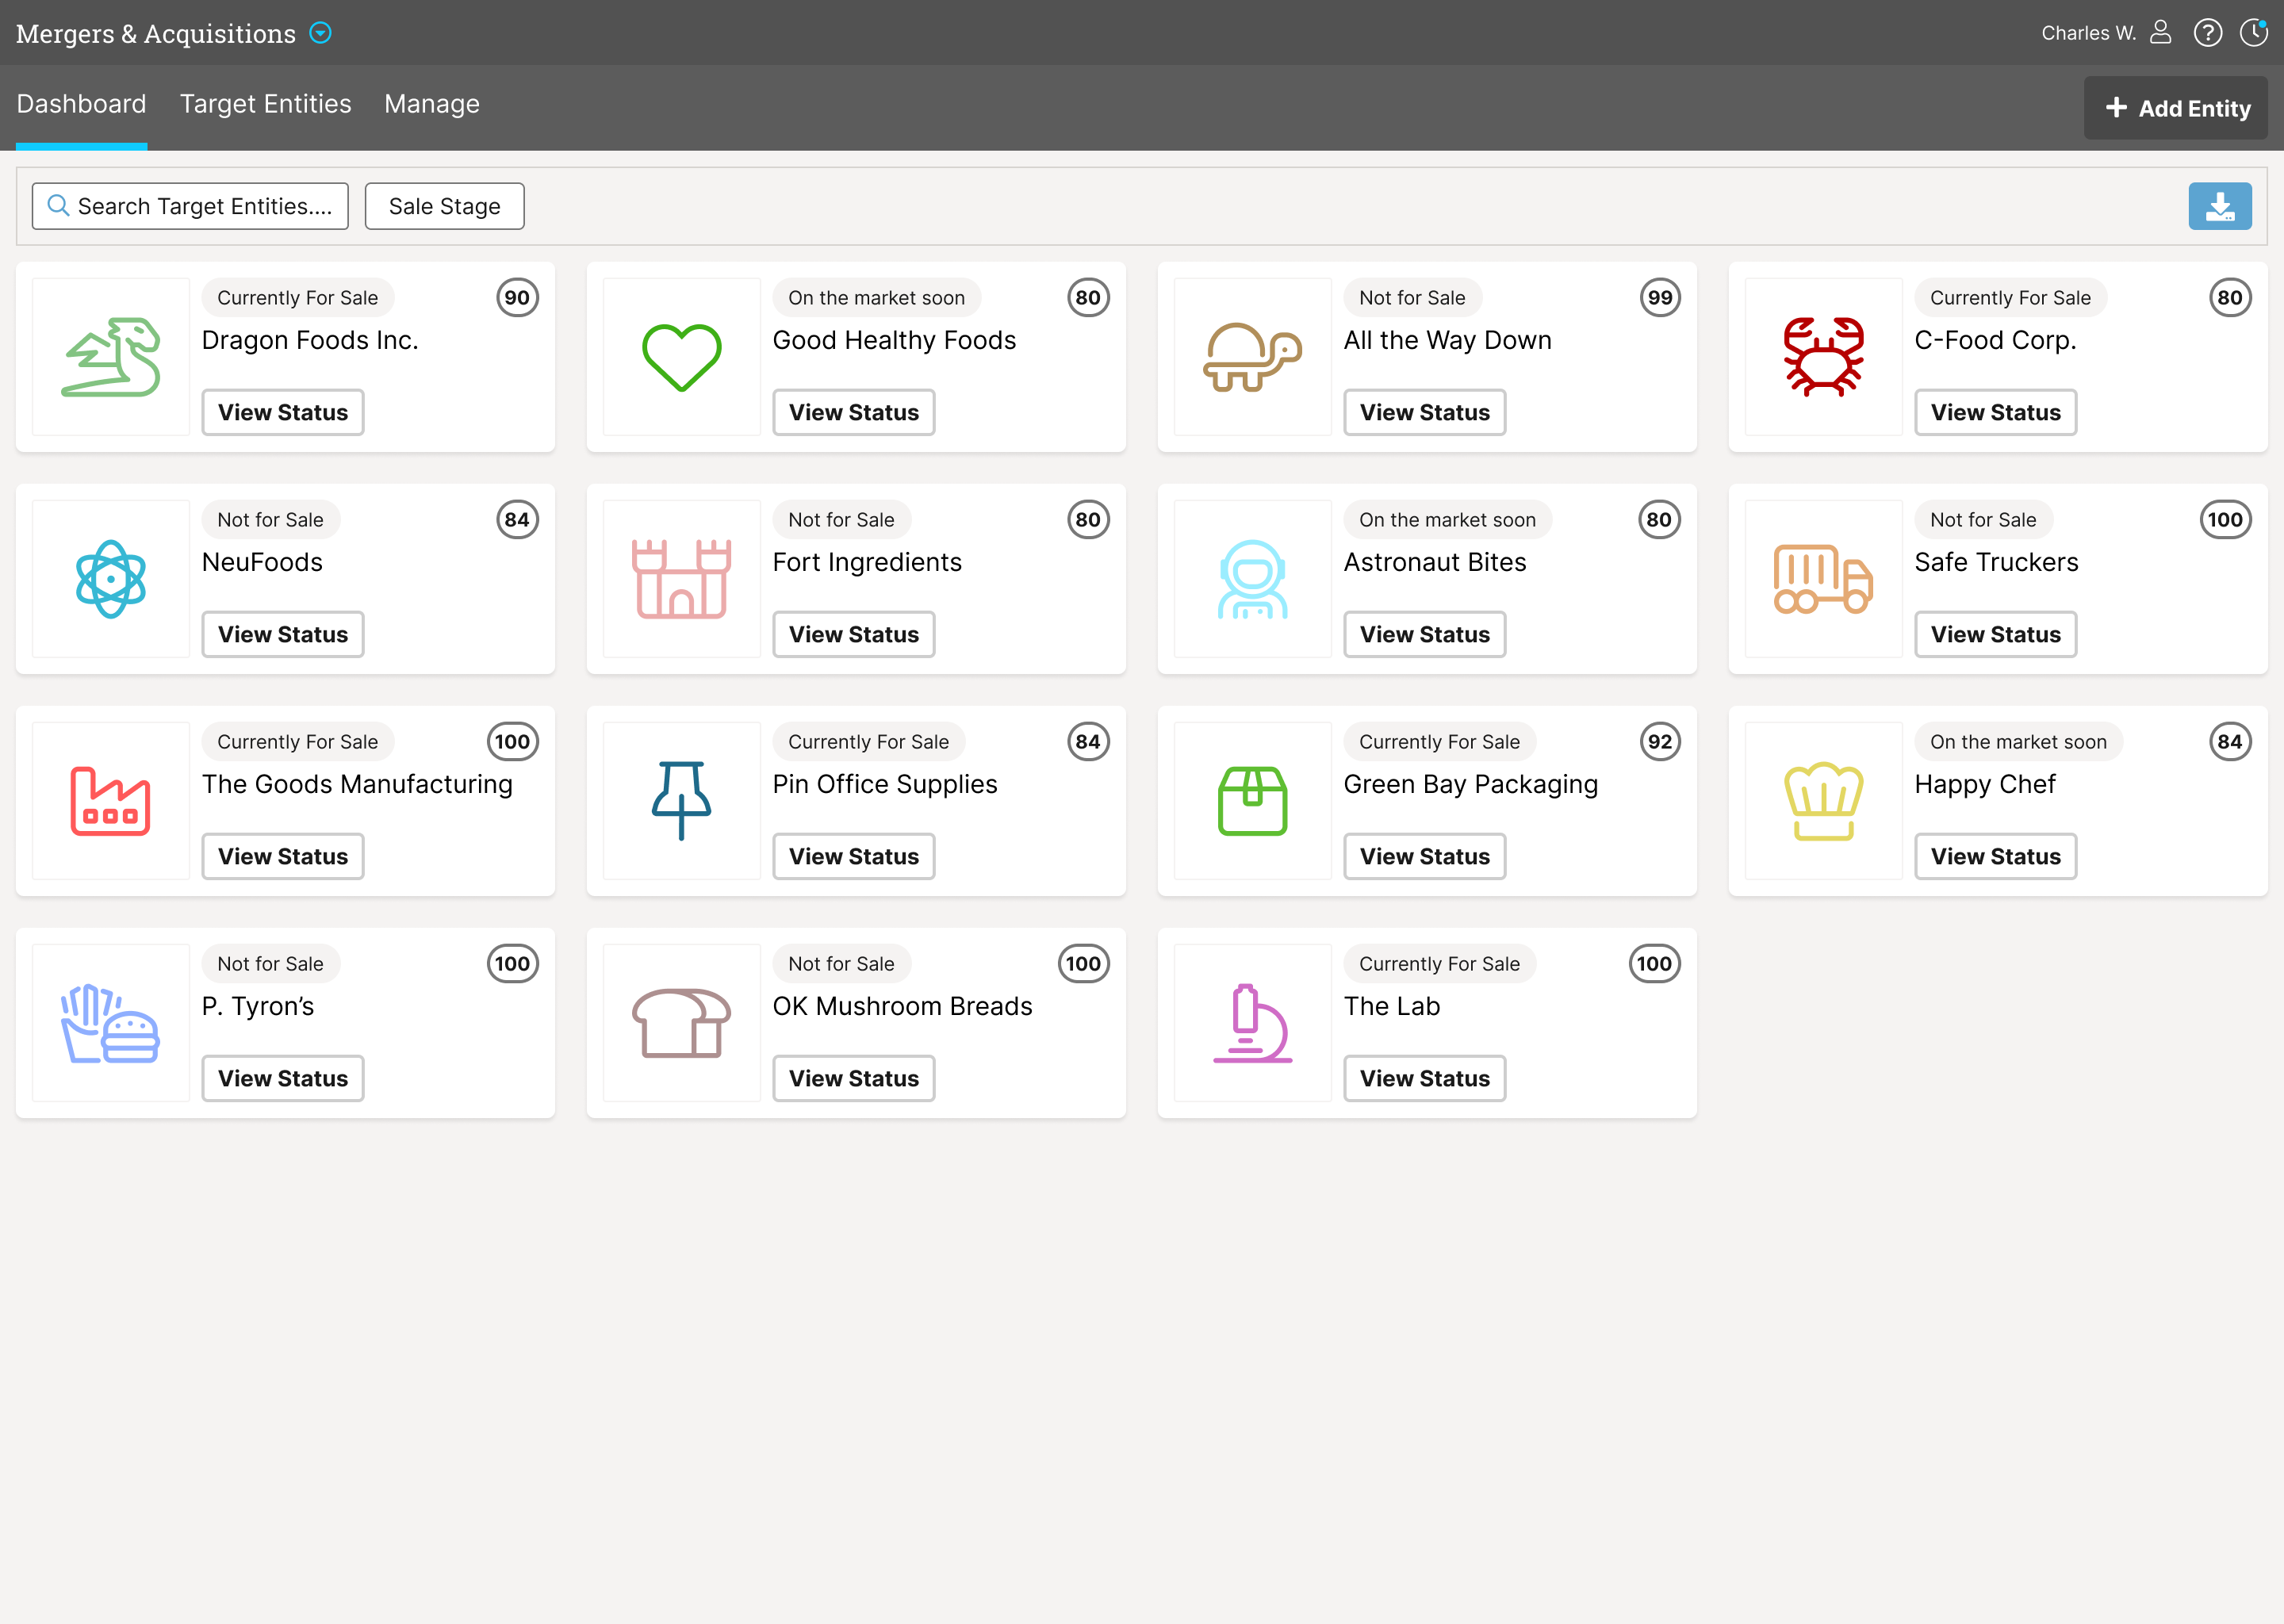Click the help question mark icon

click(x=2208, y=32)
